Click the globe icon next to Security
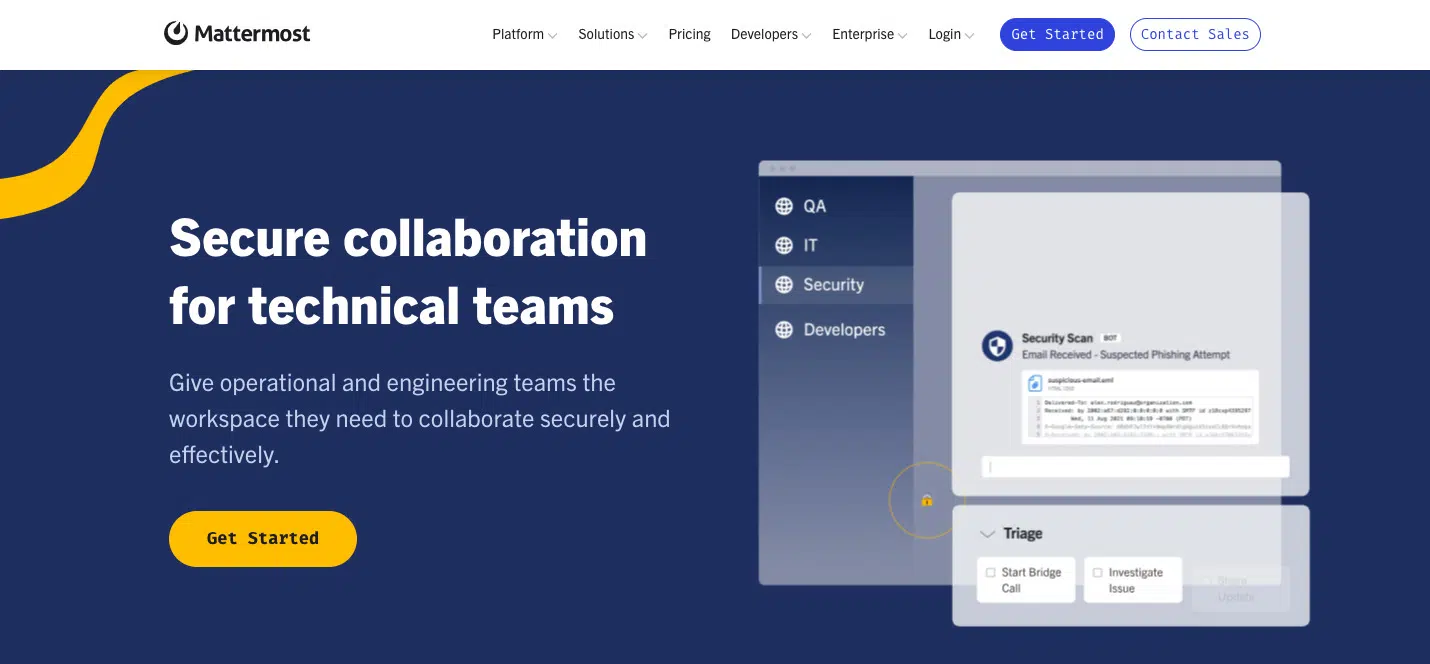The width and height of the screenshot is (1430, 664). click(x=784, y=285)
